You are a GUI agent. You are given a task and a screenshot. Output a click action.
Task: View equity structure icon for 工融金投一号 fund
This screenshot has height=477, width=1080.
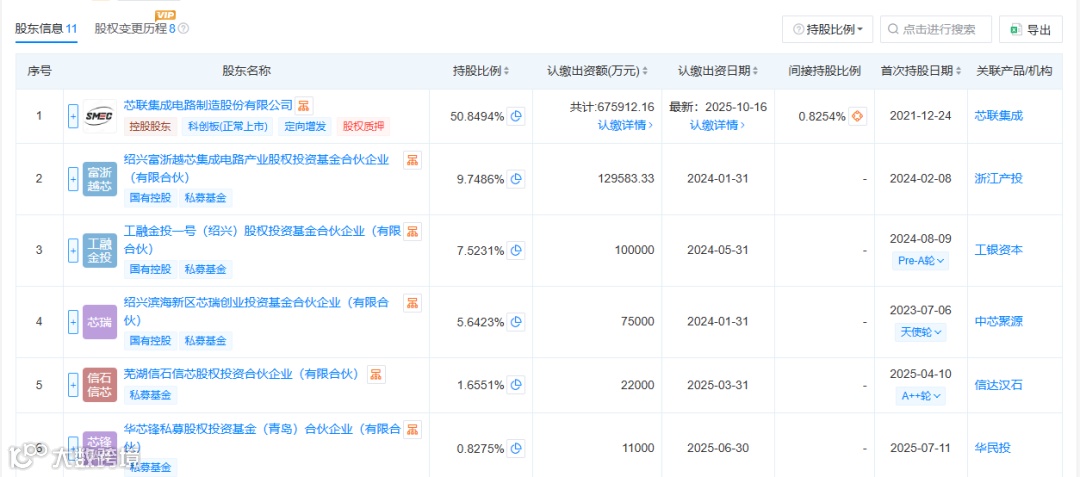point(413,231)
